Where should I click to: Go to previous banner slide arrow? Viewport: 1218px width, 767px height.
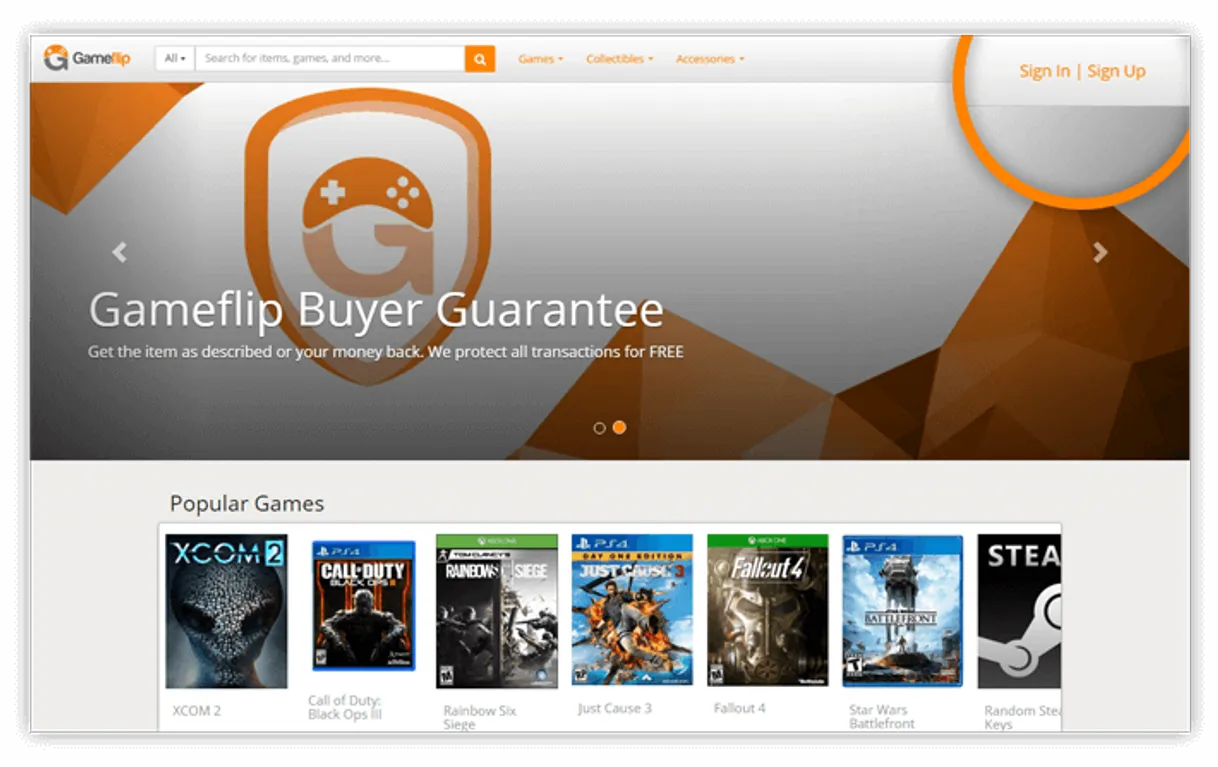click(x=120, y=252)
